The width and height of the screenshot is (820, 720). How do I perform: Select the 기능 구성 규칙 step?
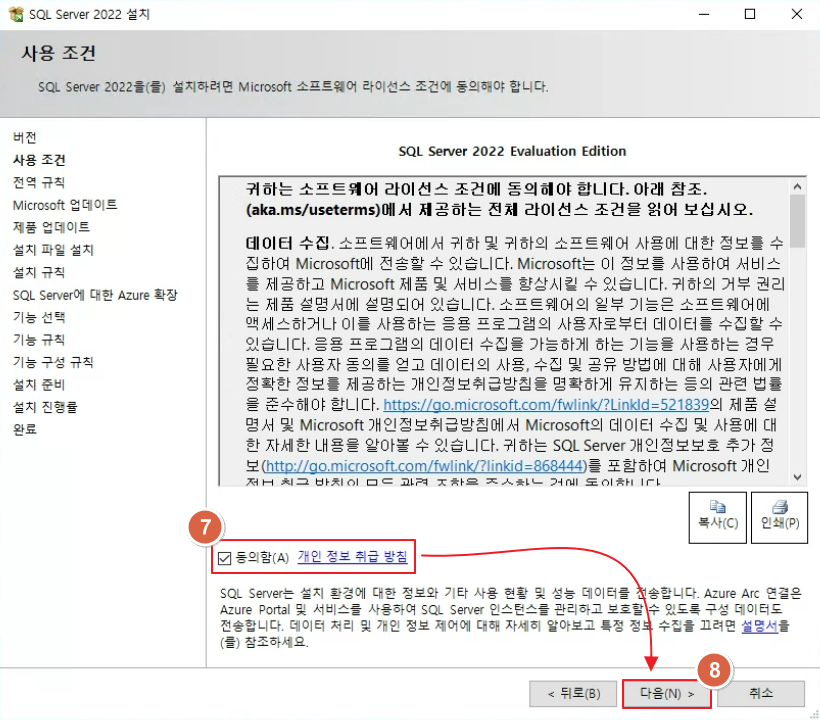point(53,362)
